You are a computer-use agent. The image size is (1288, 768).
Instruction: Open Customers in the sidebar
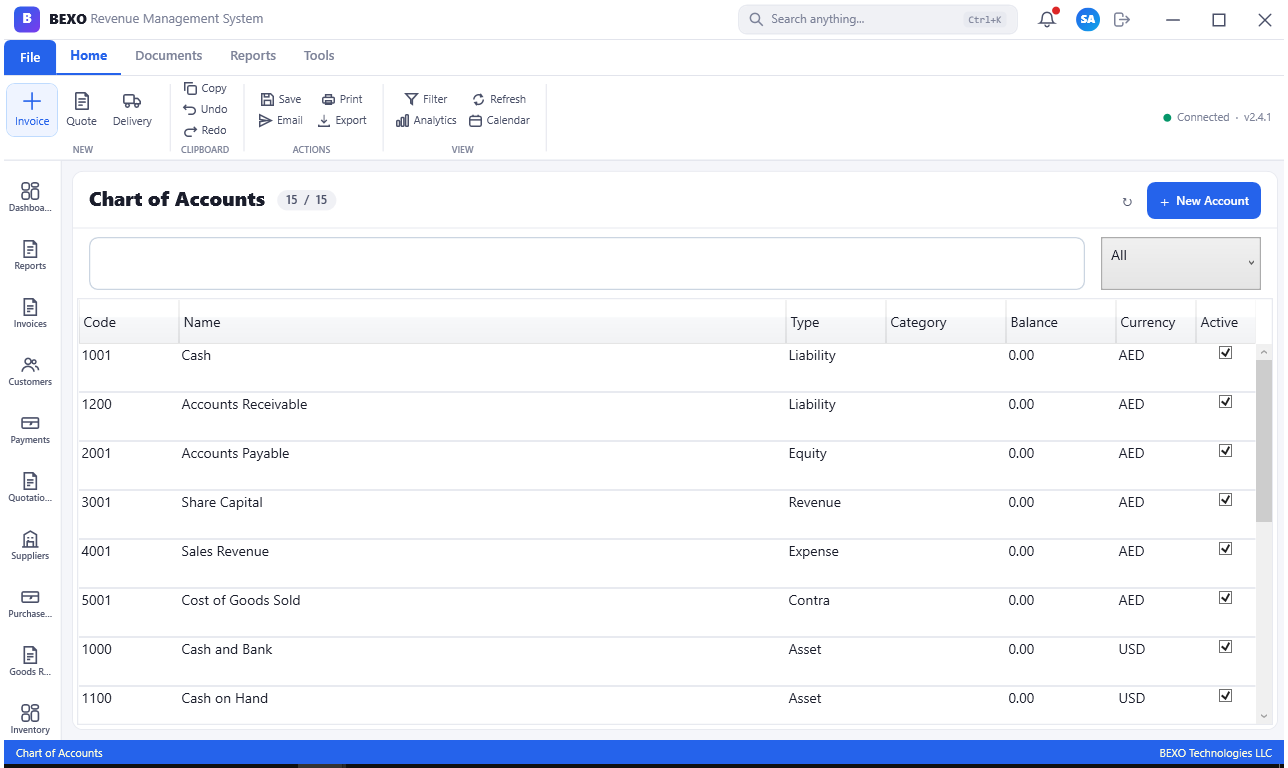(x=30, y=371)
